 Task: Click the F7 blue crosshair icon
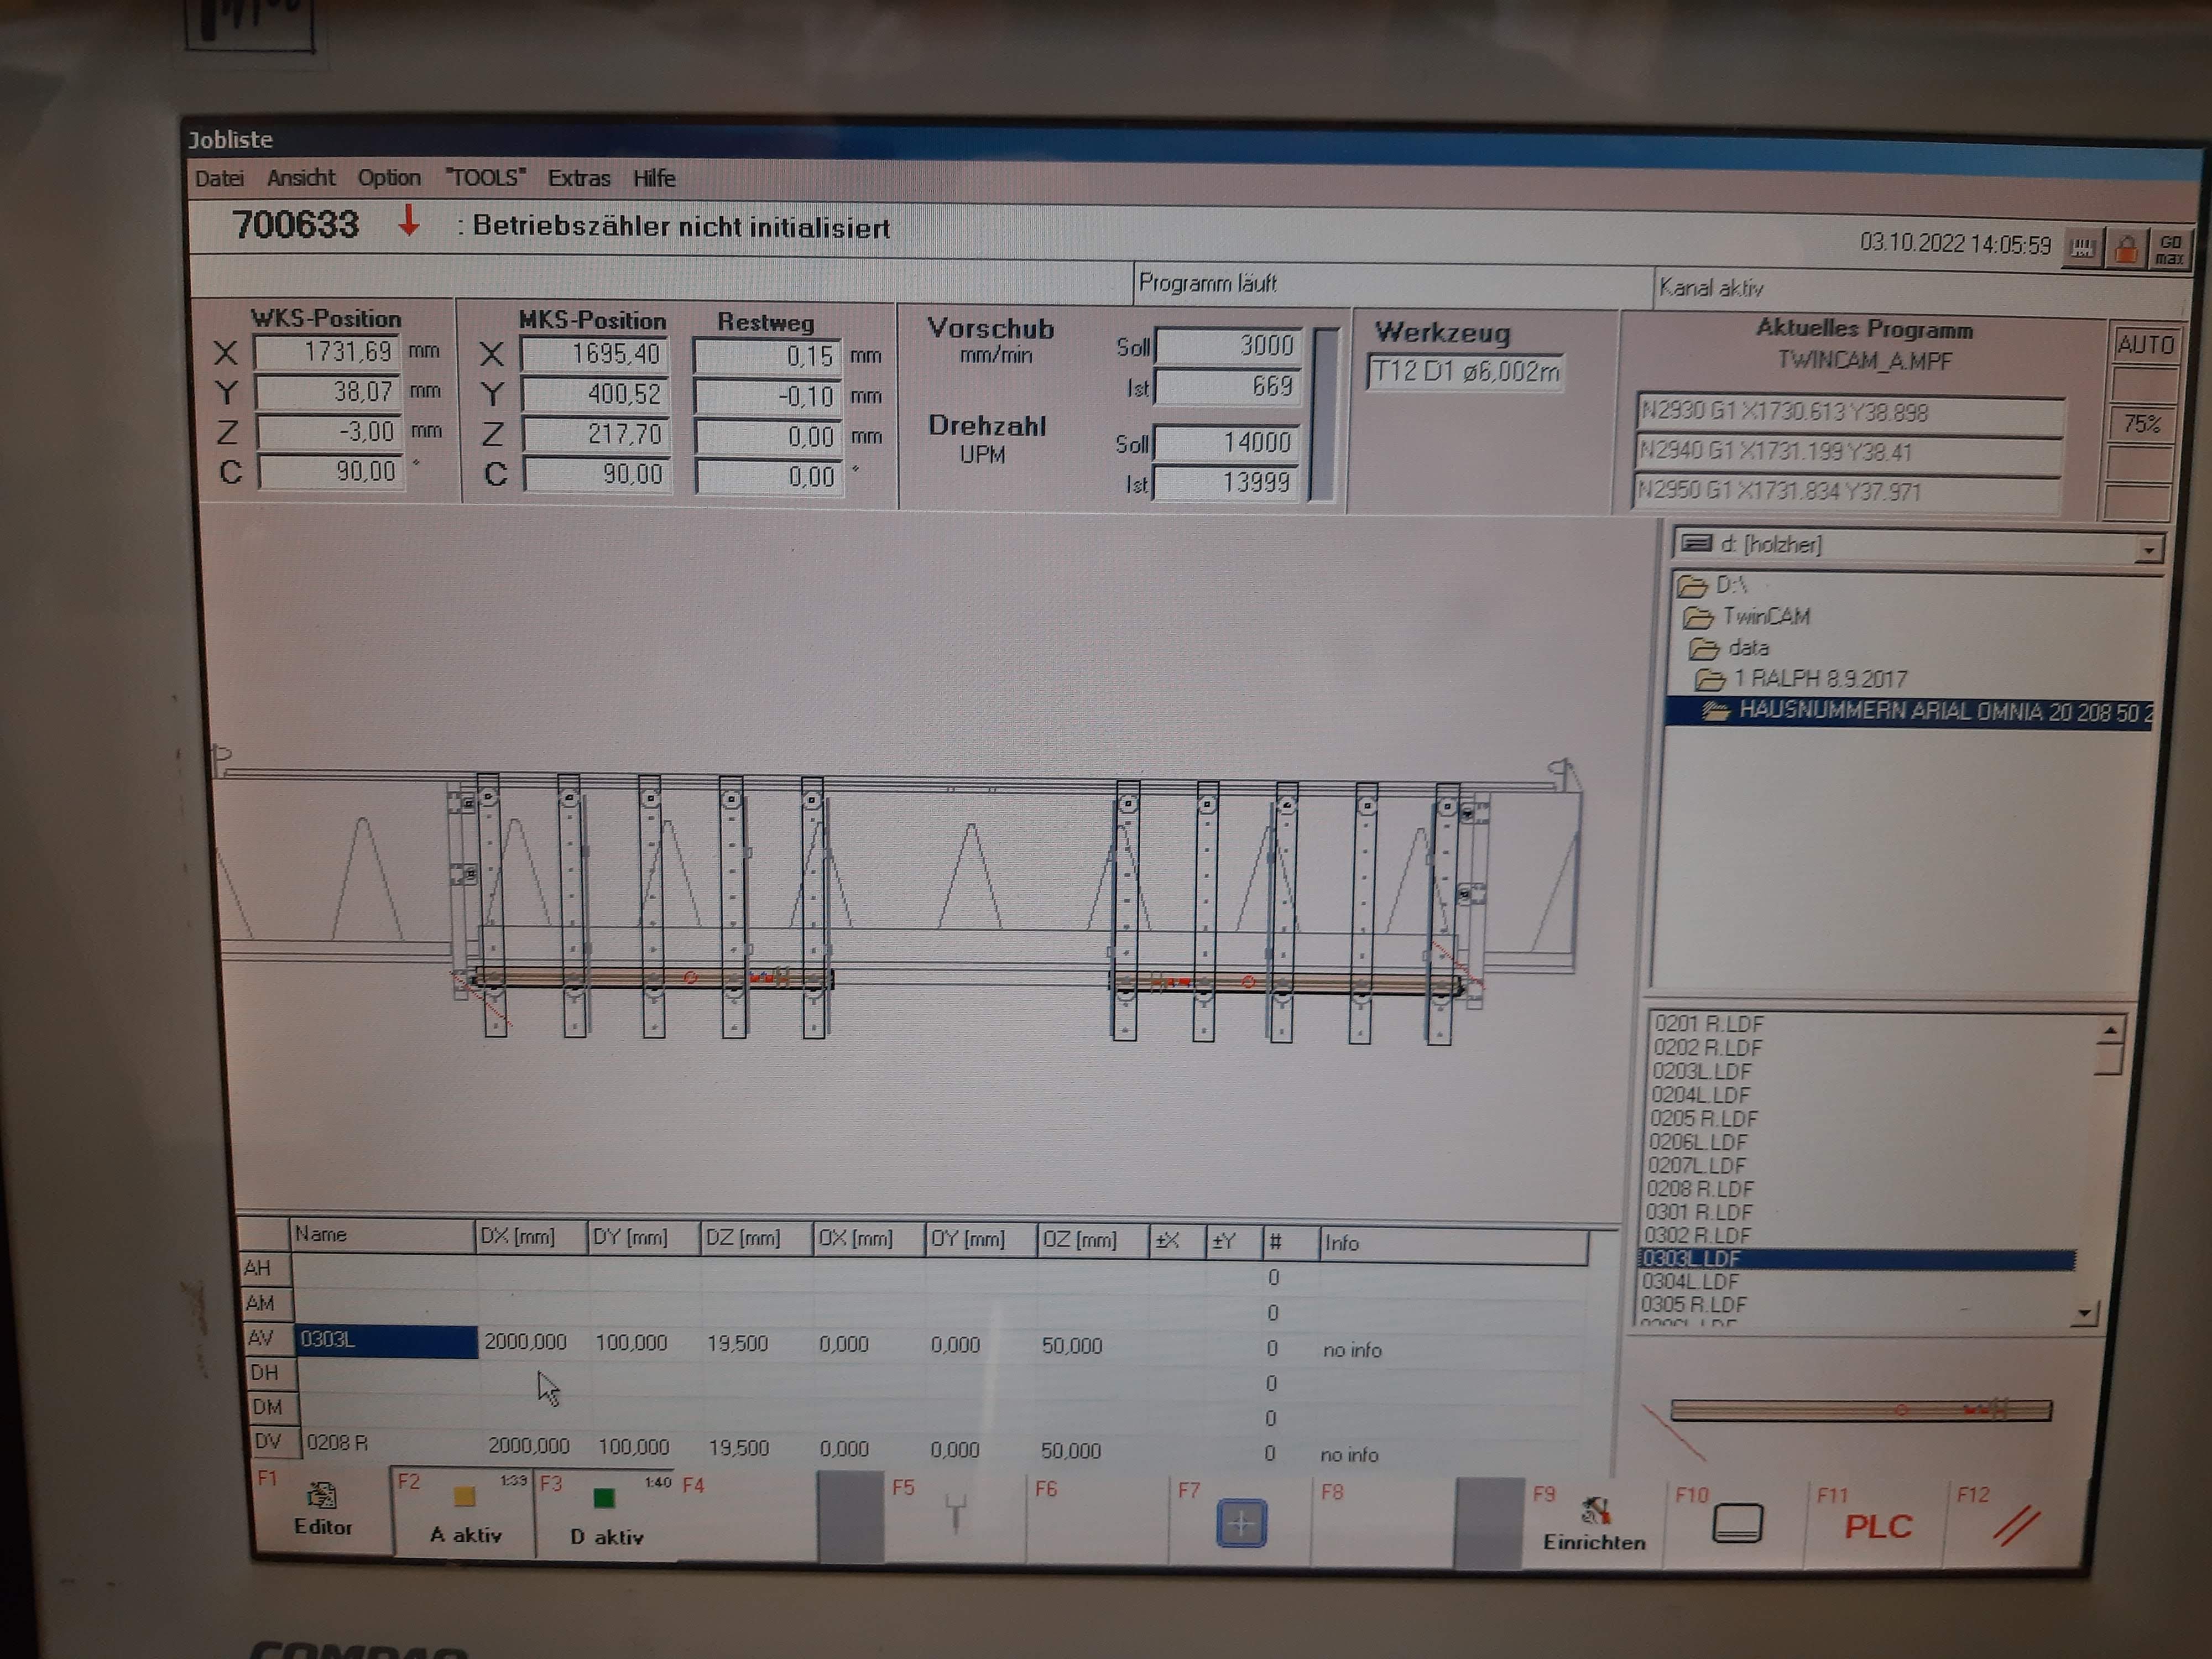(1241, 1523)
